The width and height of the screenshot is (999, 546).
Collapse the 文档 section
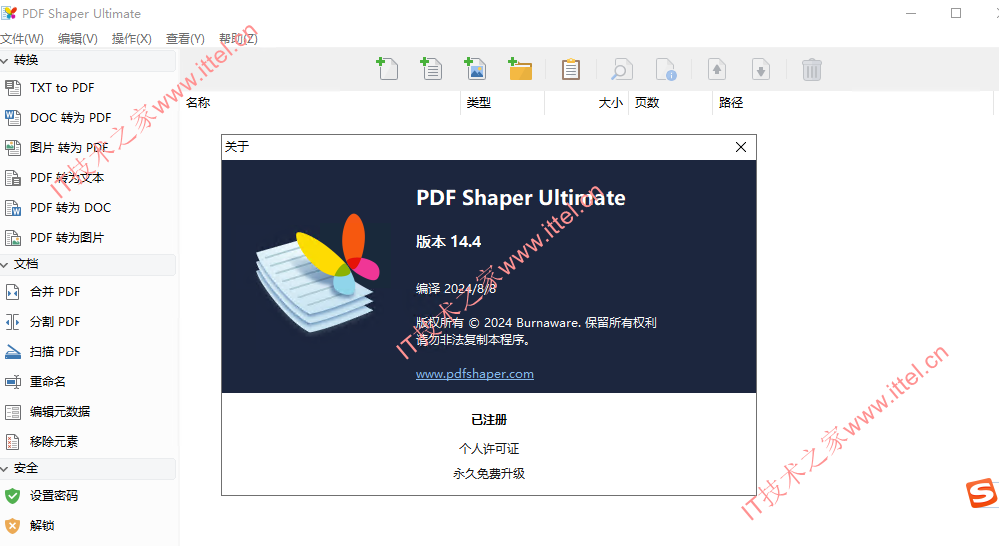coord(5,264)
